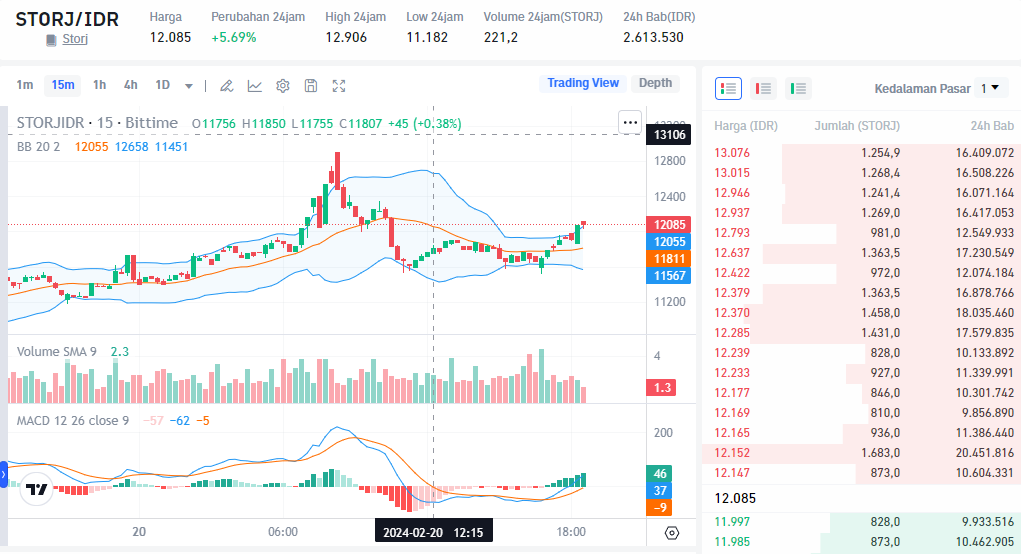Show buy orders only view icon
1021x554 pixels.
tap(798, 89)
